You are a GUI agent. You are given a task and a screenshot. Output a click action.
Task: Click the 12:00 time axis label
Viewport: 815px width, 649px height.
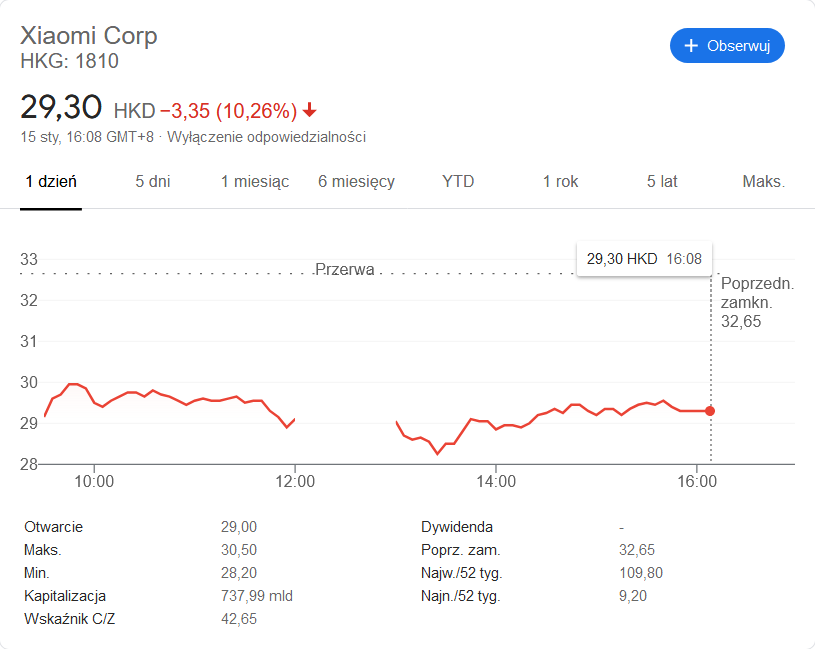pos(295,481)
